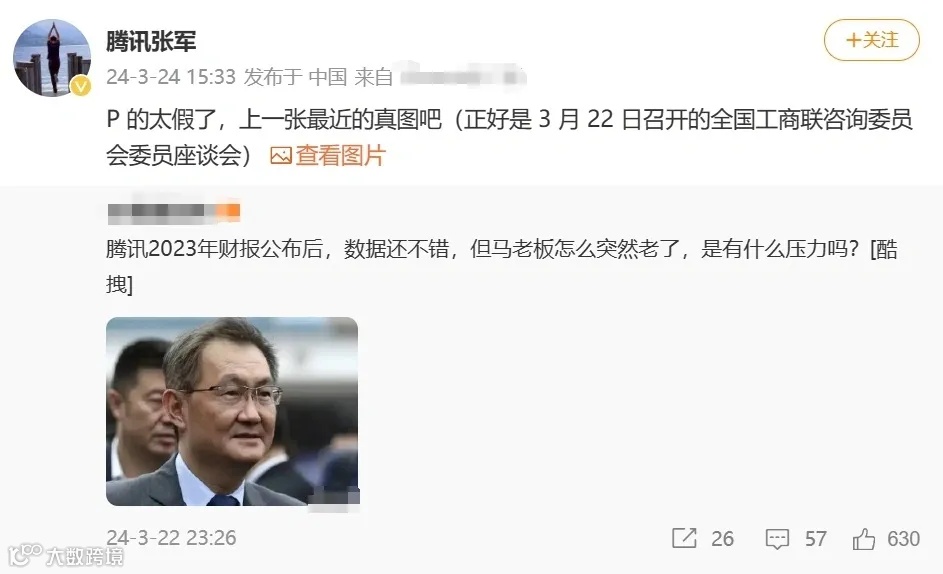Viewport: 943px width, 574px height.
Task: Open comments via the speech bubble icon
Action: 777,539
